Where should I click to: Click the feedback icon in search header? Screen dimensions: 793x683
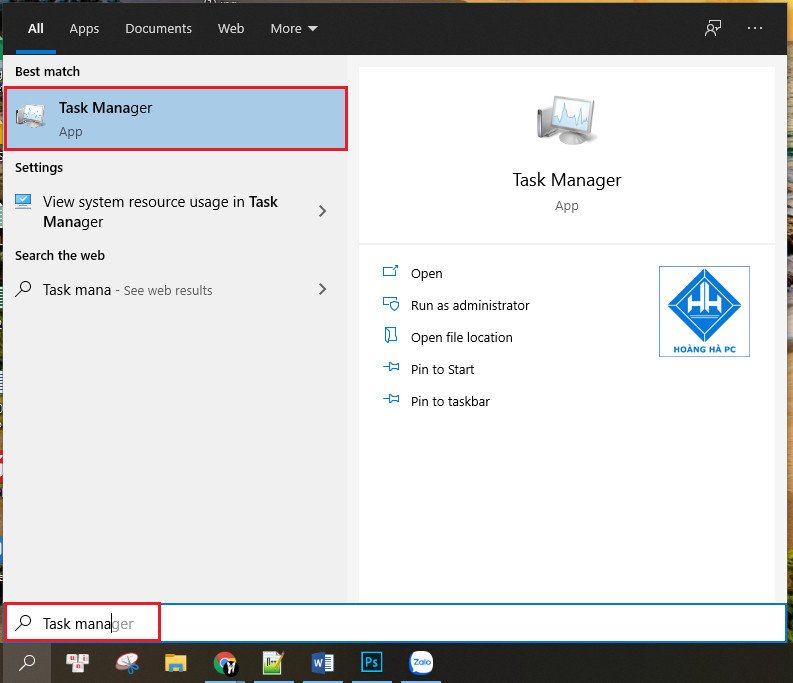click(712, 28)
